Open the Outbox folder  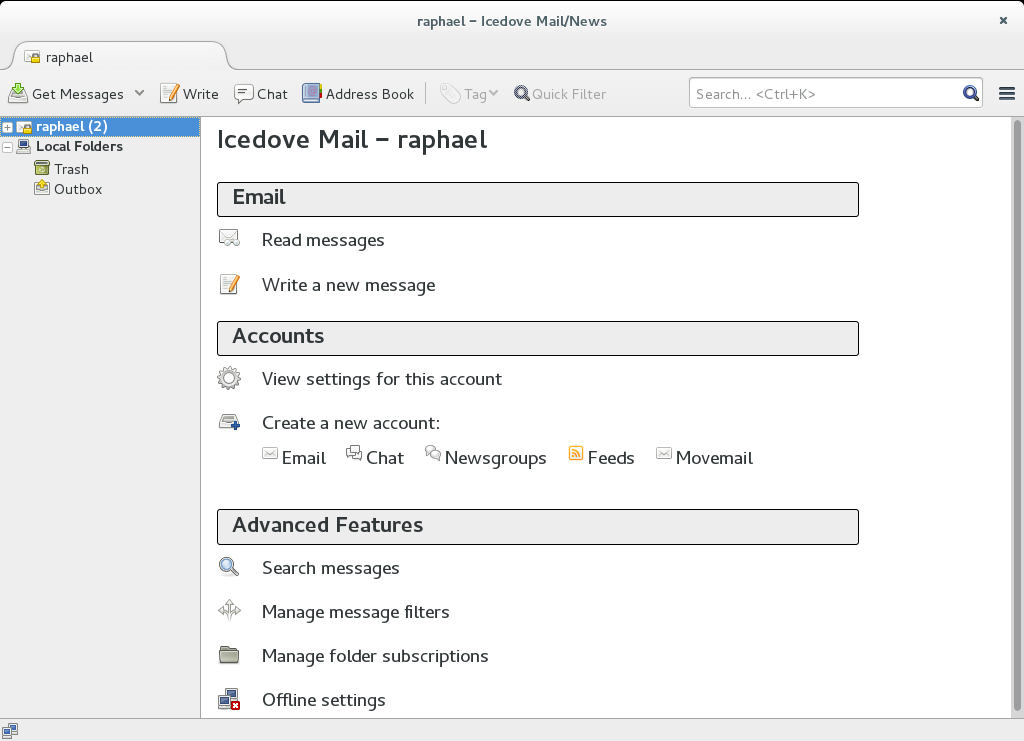[x=77, y=189]
